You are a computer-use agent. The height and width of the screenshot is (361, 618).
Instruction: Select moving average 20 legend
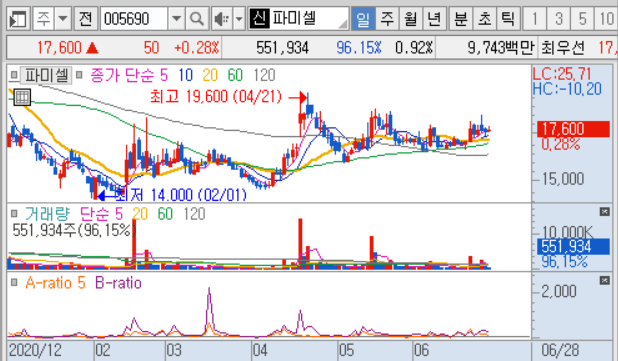[x=210, y=75]
